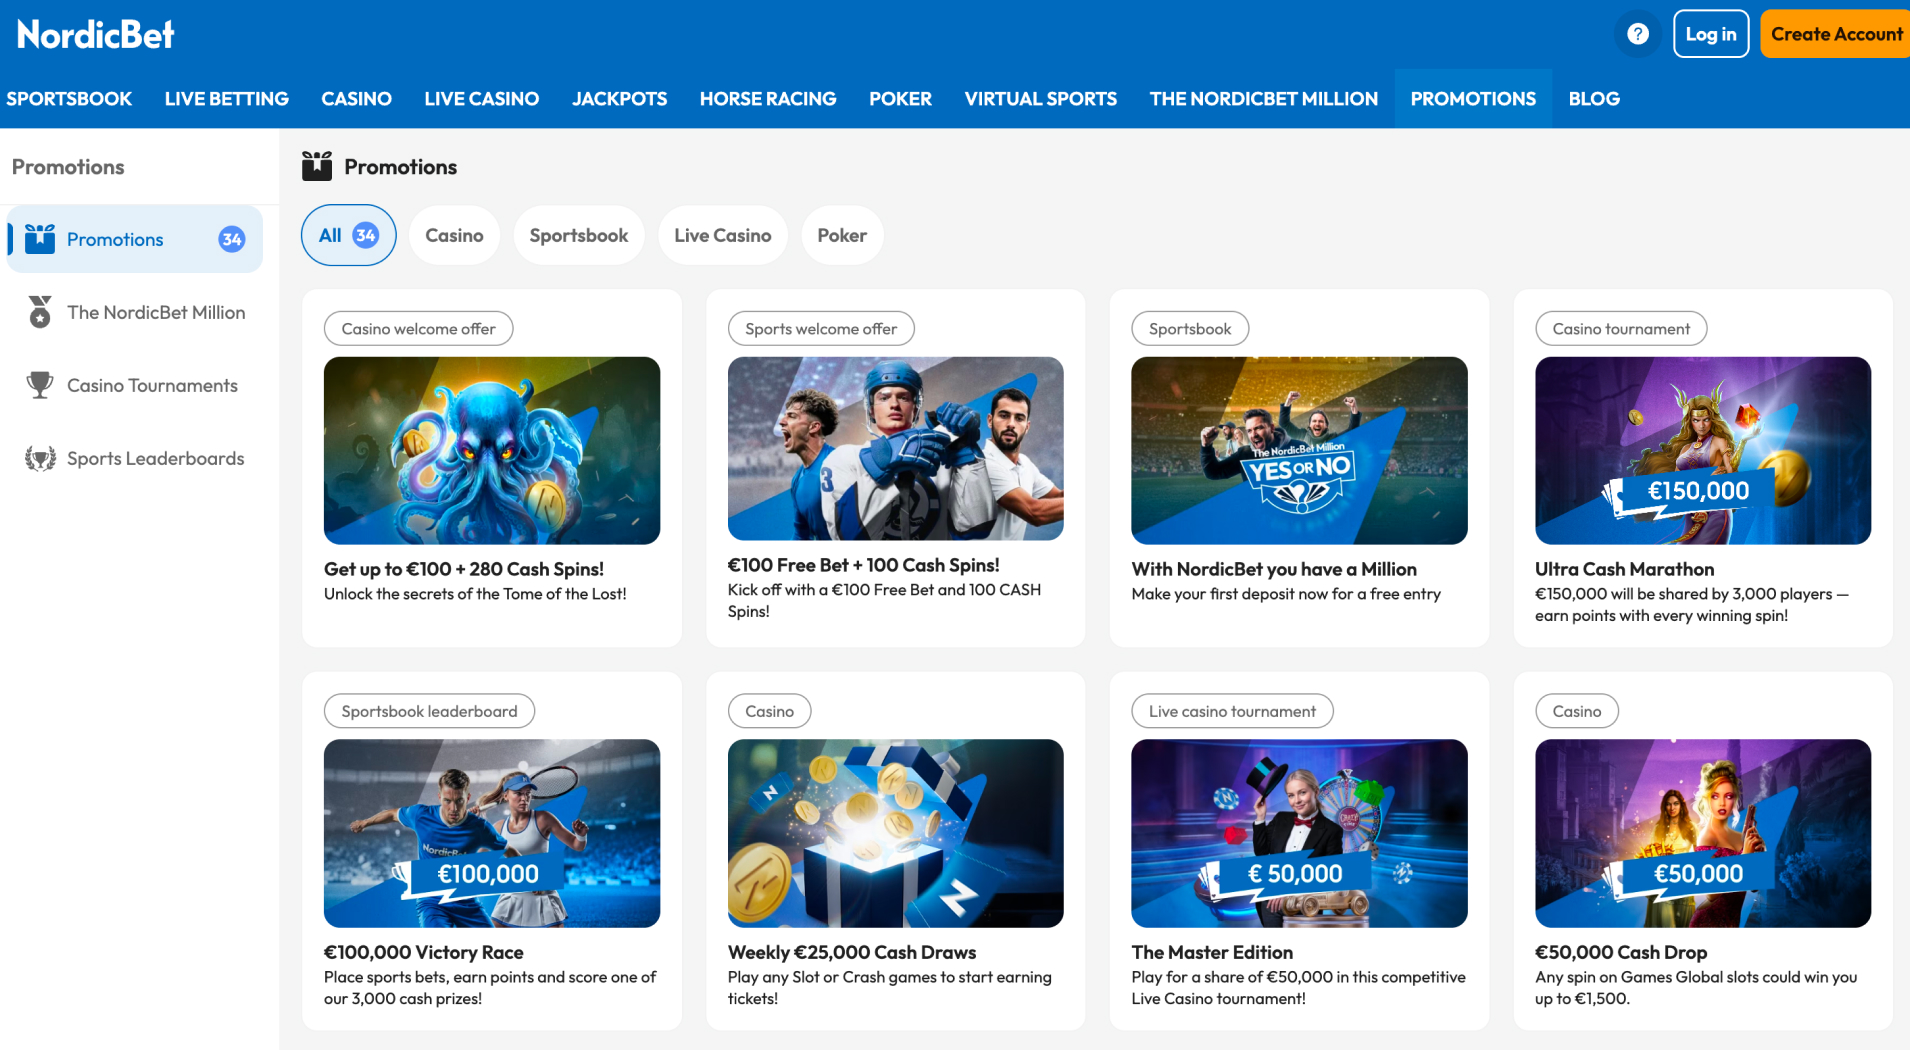Open Sports Leaderboards sidebar link
Screen dimensions: 1910x1050
(135, 458)
